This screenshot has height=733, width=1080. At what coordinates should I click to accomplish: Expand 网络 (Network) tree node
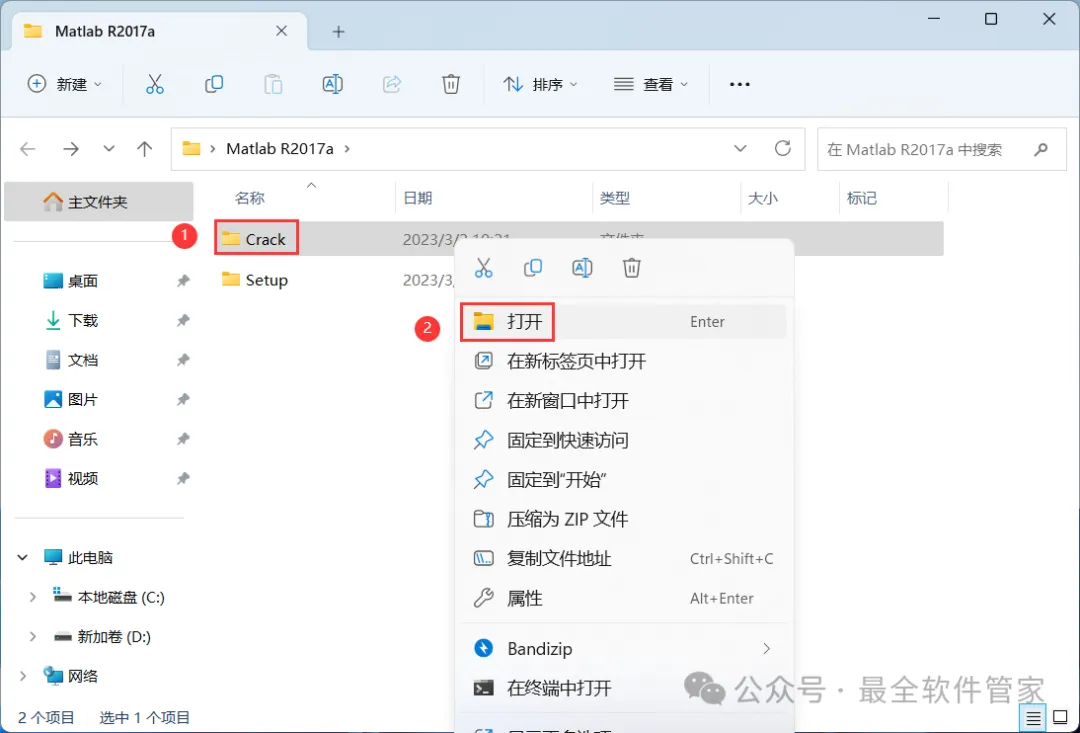tap(23, 676)
